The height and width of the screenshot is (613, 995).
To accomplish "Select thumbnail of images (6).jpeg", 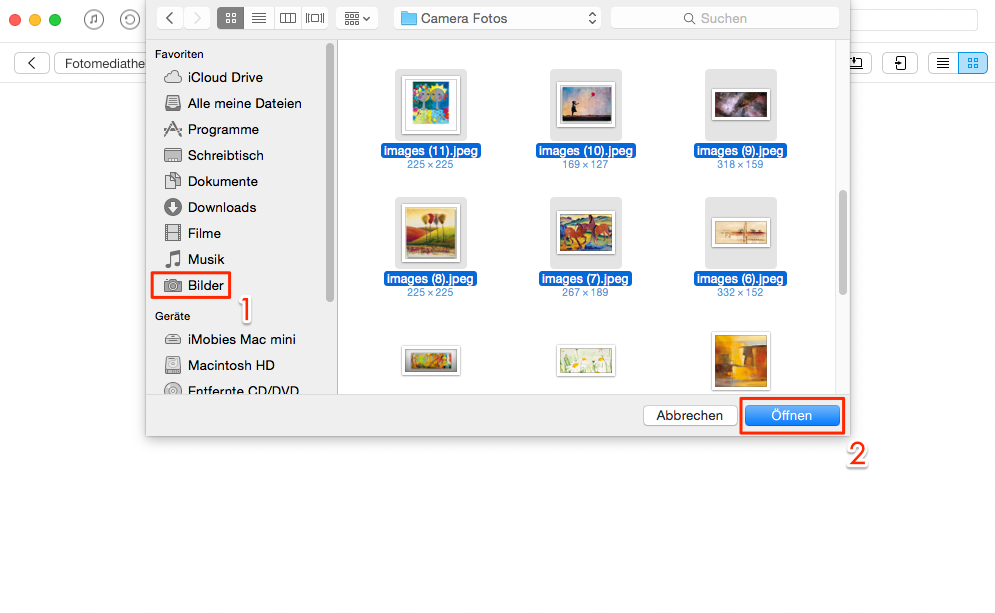I will tap(741, 233).
